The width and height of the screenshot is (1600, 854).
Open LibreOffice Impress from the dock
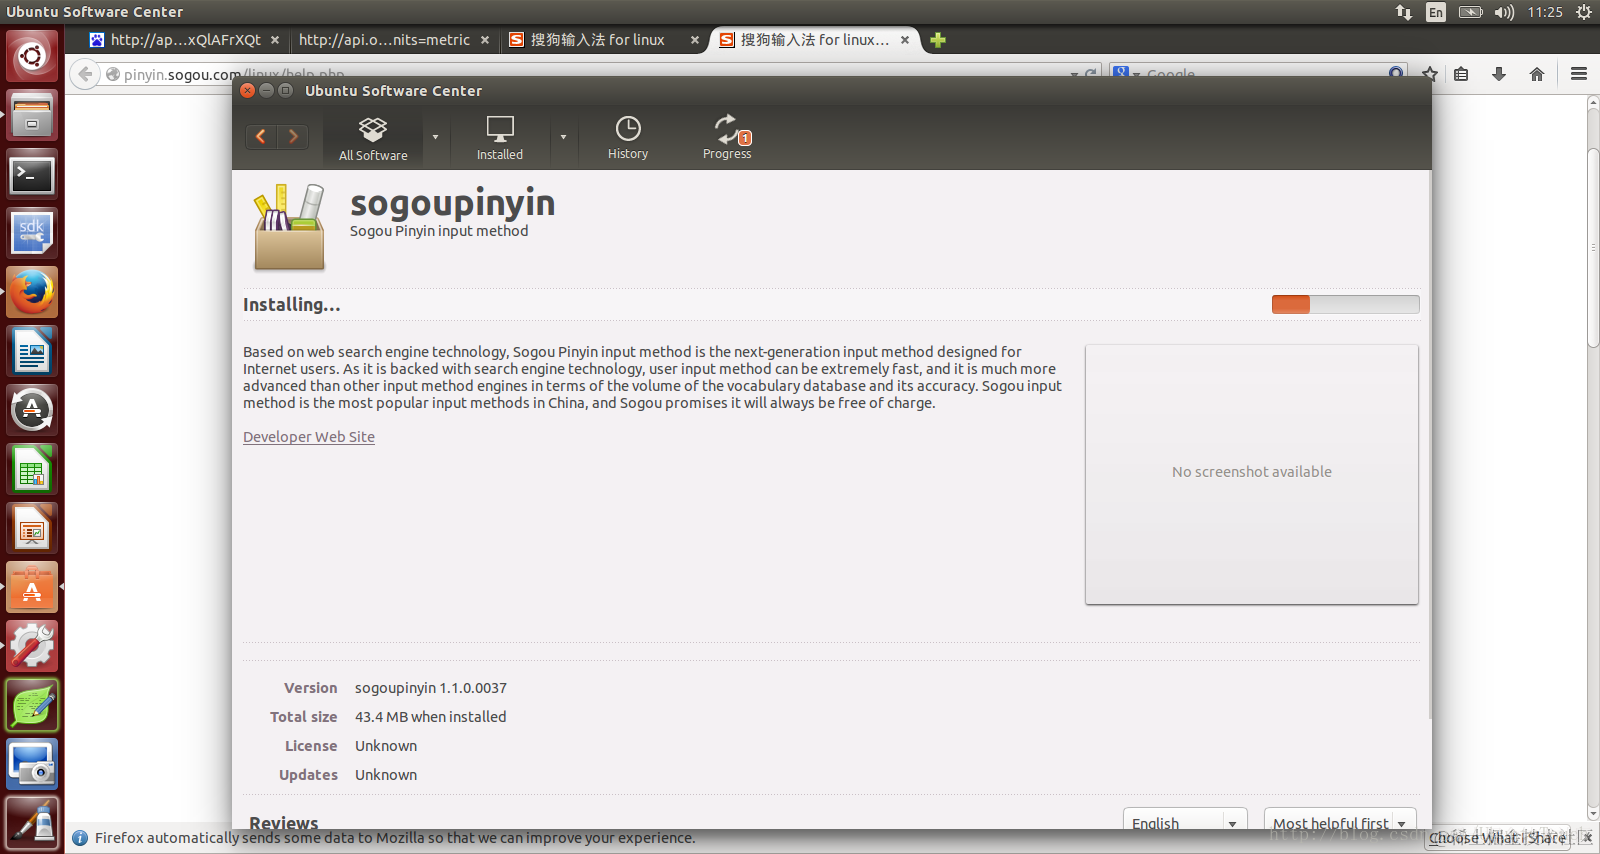[x=32, y=528]
